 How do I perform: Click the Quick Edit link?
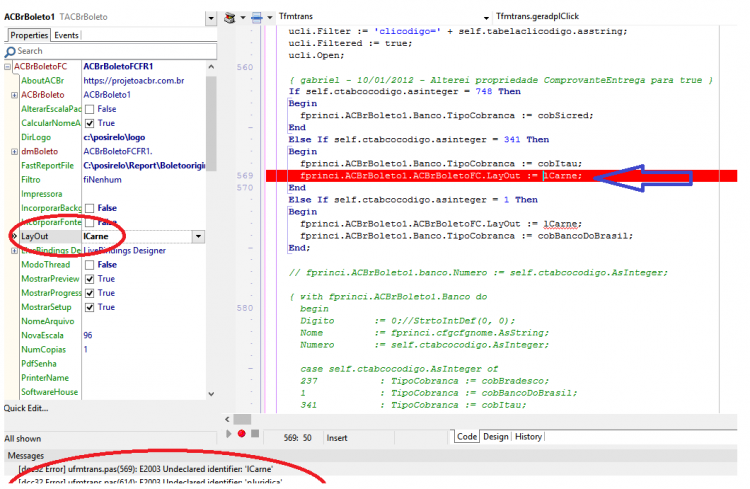(26, 408)
